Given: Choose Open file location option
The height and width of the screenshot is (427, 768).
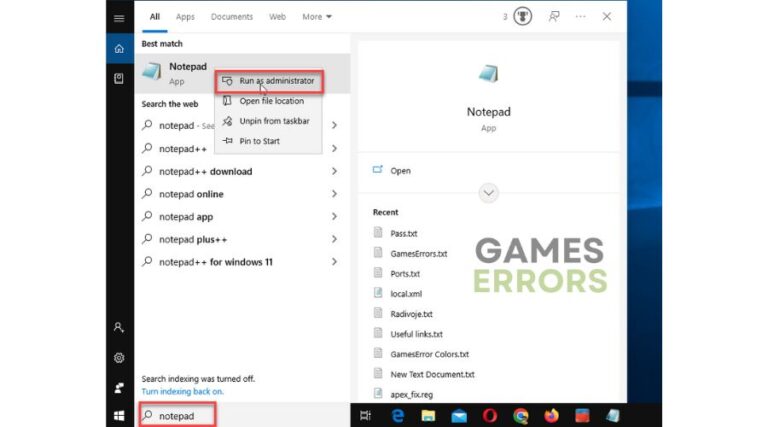Looking at the screenshot, I should click(x=271, y=101).
